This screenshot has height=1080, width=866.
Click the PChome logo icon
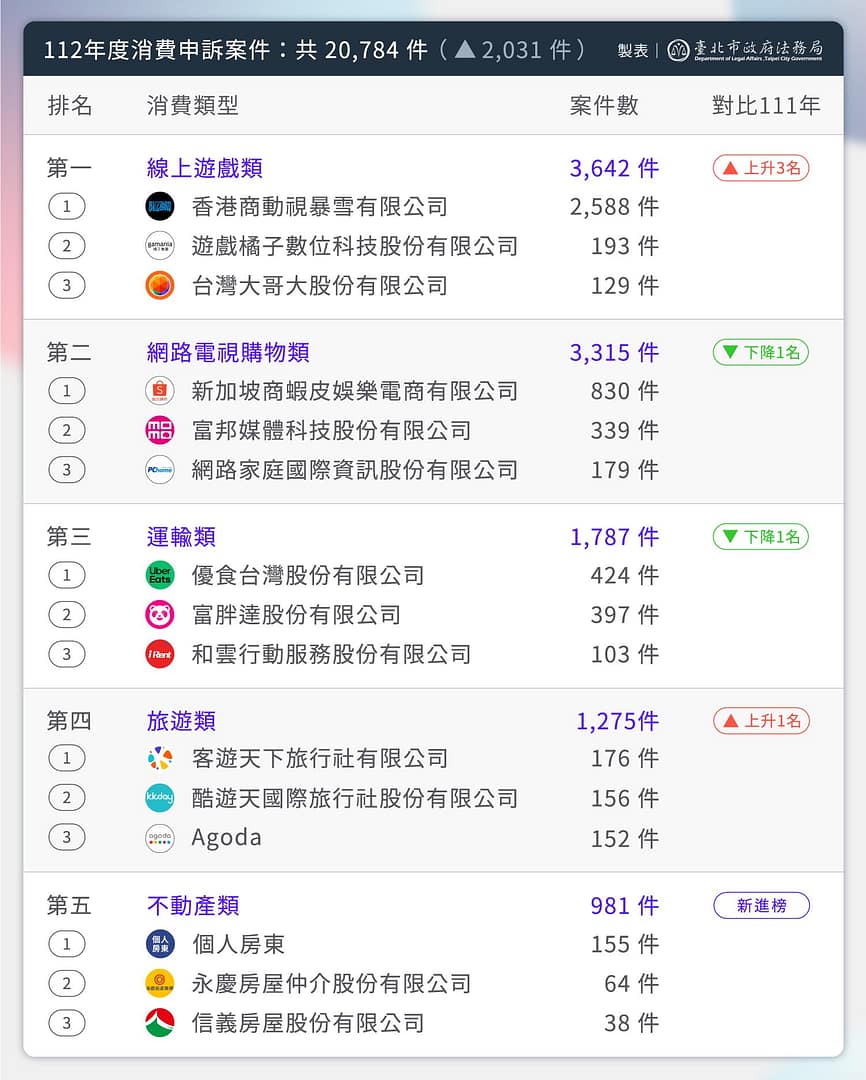pos(160,469)
